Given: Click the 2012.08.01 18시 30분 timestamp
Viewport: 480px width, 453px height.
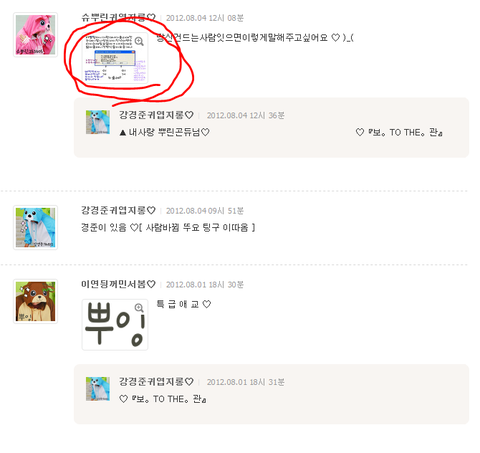Looking at the screenshot, I should (x=205, y=285).
